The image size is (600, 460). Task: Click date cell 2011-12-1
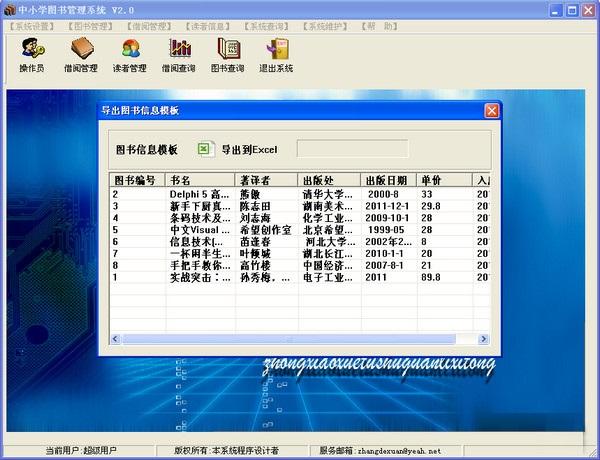pos(387,206)
